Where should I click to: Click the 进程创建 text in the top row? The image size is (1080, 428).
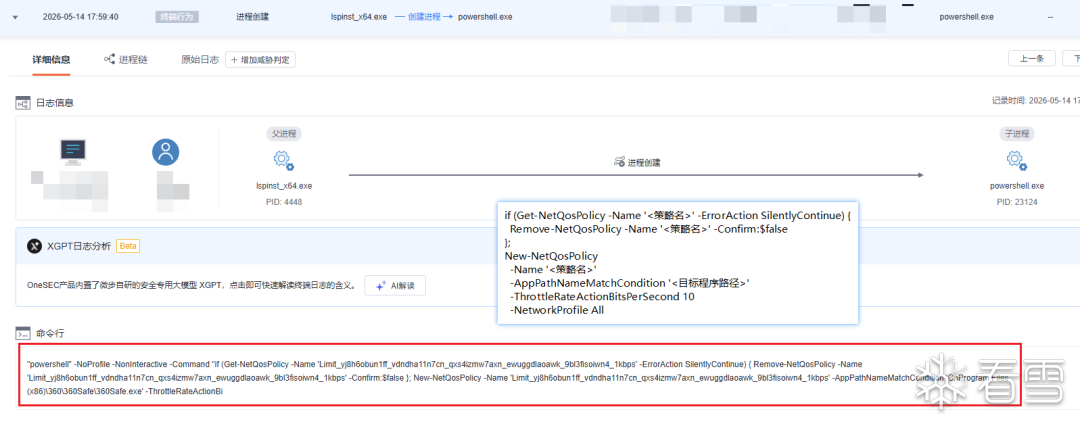pos(251,17)
